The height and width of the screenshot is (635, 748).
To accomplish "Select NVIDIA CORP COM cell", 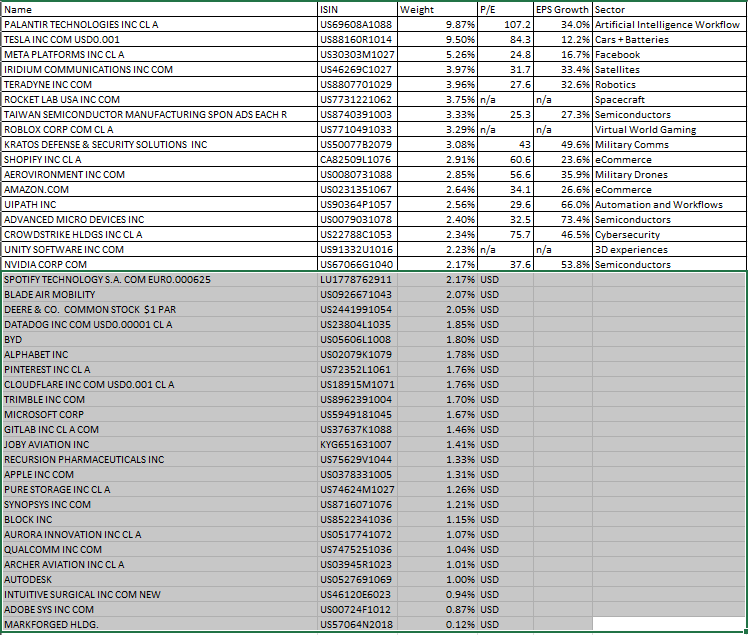I will click(159, 264).
